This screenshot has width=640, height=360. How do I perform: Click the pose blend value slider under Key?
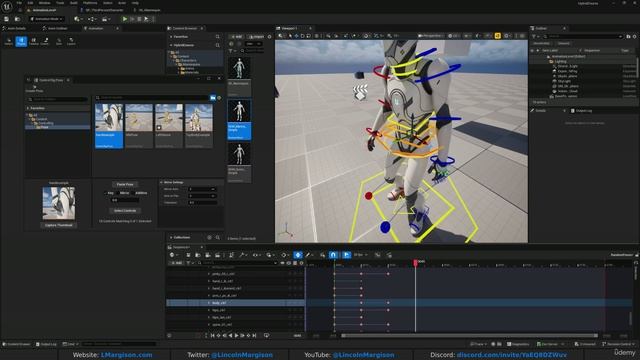point(125,200)
